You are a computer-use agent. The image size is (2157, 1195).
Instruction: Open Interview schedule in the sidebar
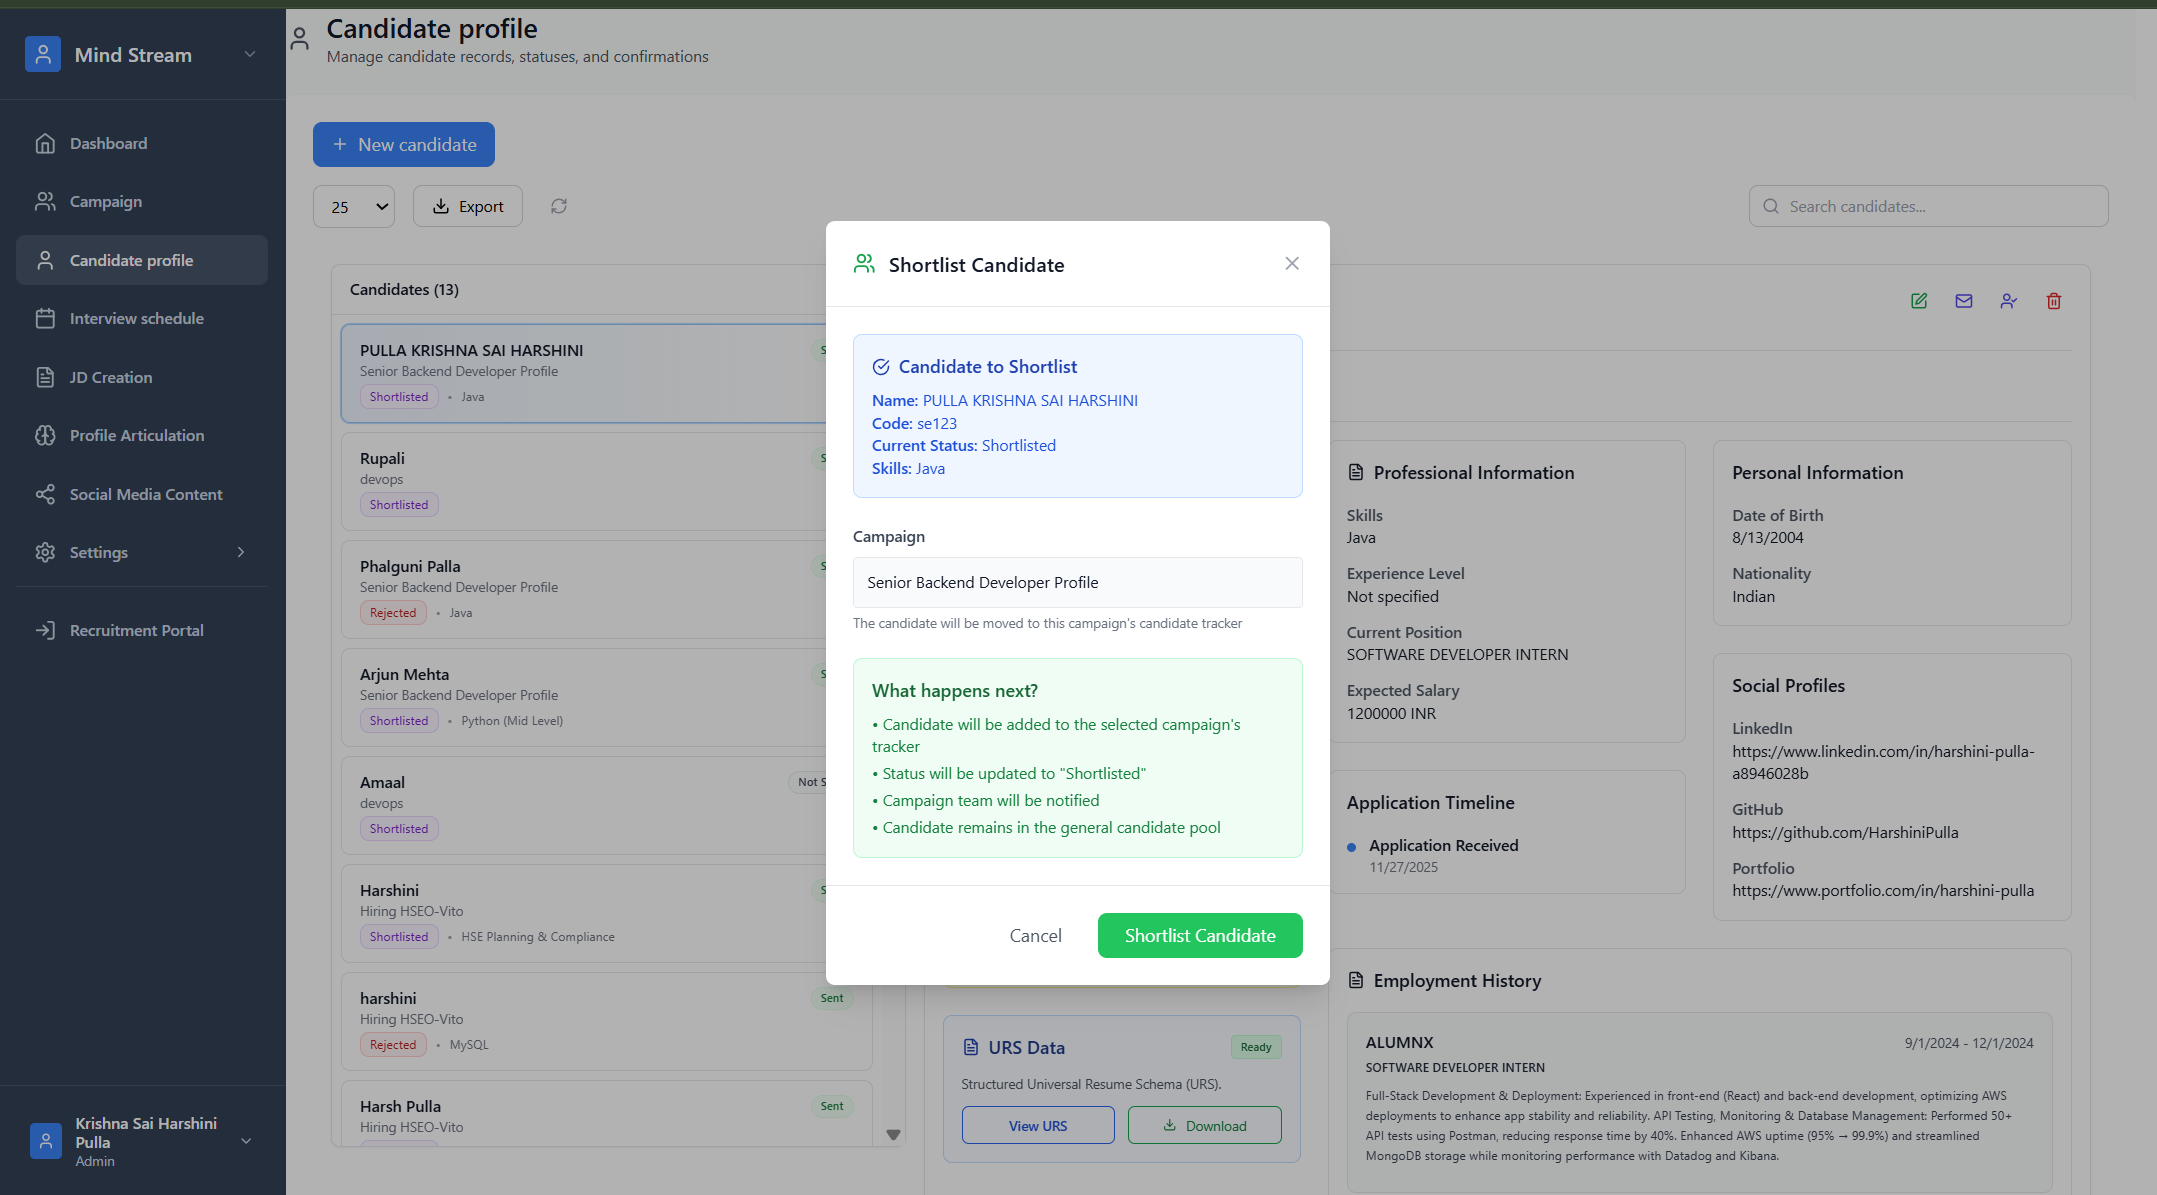(136, 318)
